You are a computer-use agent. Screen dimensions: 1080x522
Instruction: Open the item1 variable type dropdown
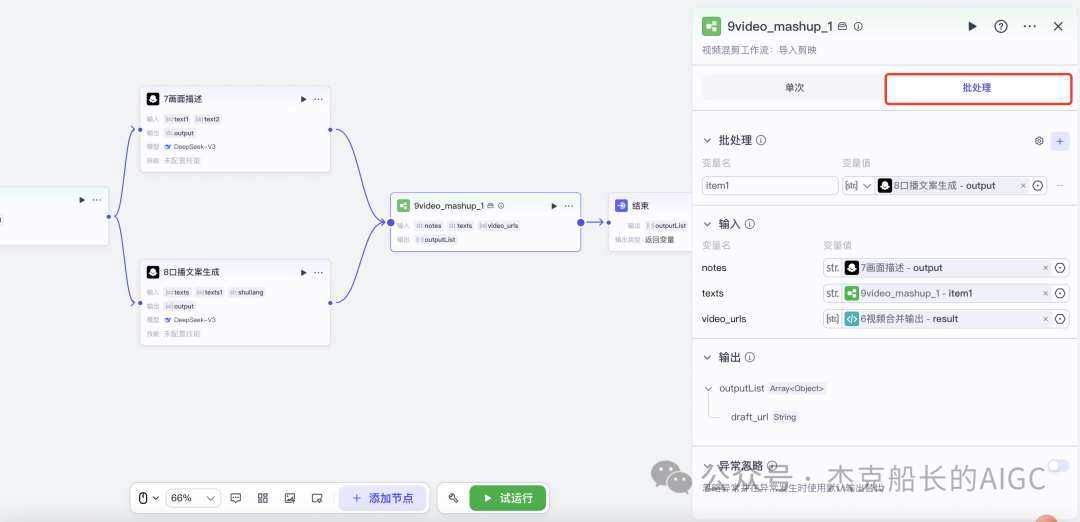click(x=858, y=186)
